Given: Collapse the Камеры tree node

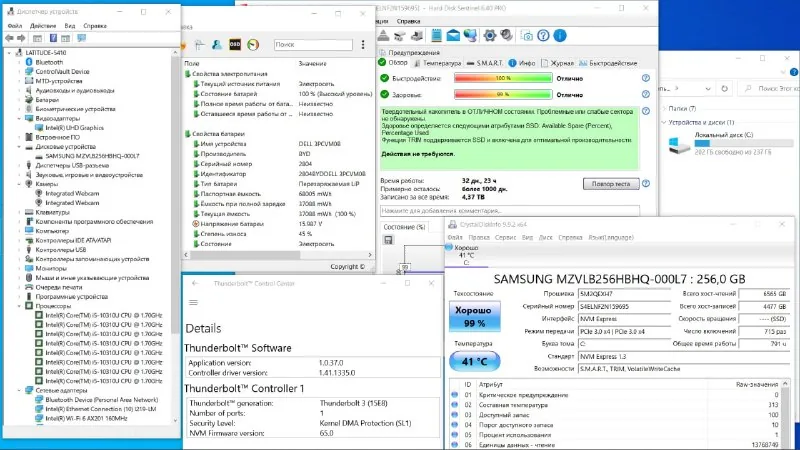Looking at the screenshot, I should point(19,184).
